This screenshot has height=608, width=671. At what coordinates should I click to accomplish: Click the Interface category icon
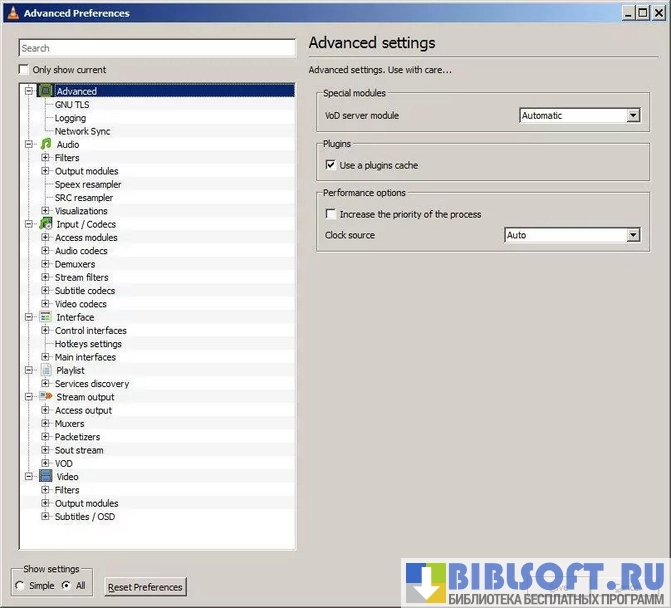(x=45, y=317)
